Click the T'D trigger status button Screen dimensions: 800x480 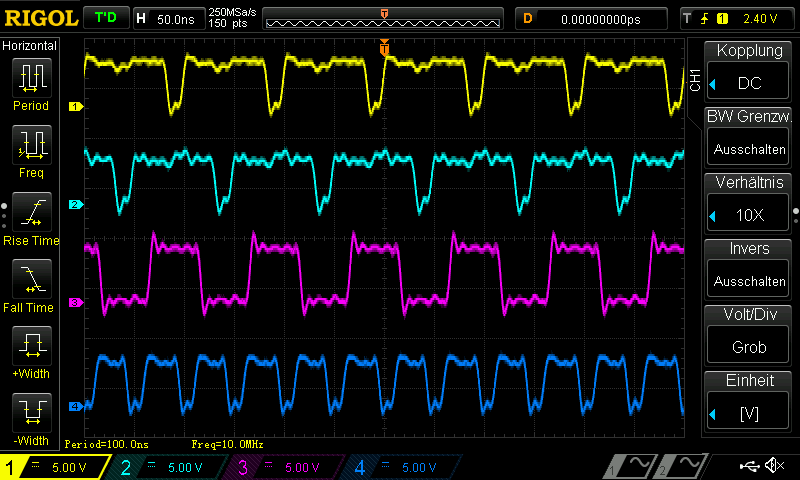tap(105, 18)
